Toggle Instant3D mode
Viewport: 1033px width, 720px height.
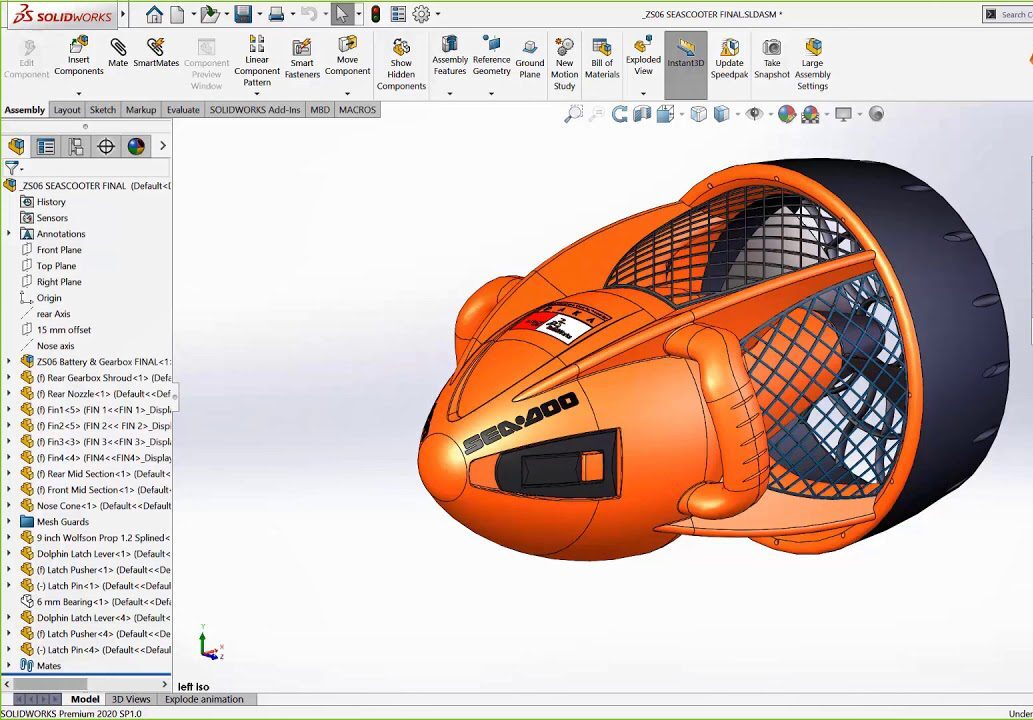click(x=686, y=65)
